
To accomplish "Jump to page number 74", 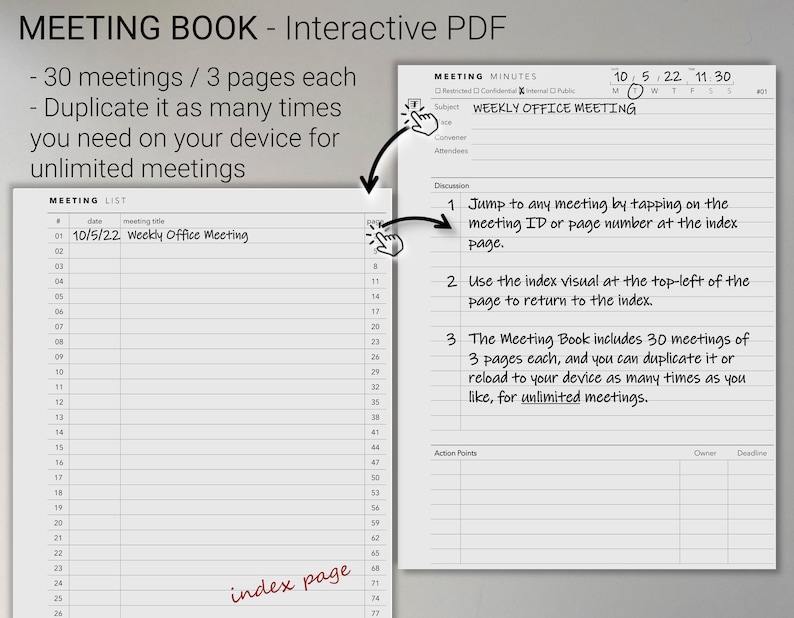I will pyautogui.click(x=375, y=598).
